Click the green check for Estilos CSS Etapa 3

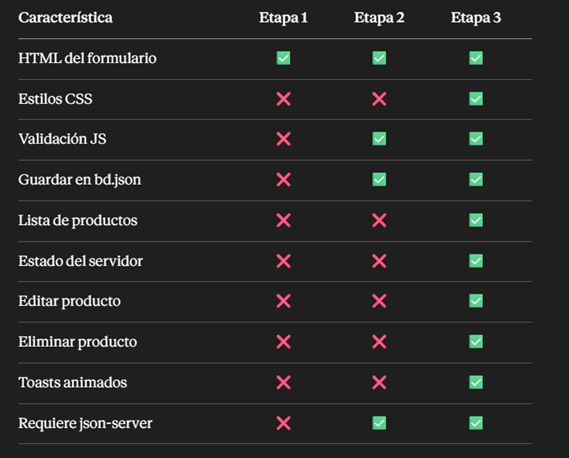(x=476, y=99)
